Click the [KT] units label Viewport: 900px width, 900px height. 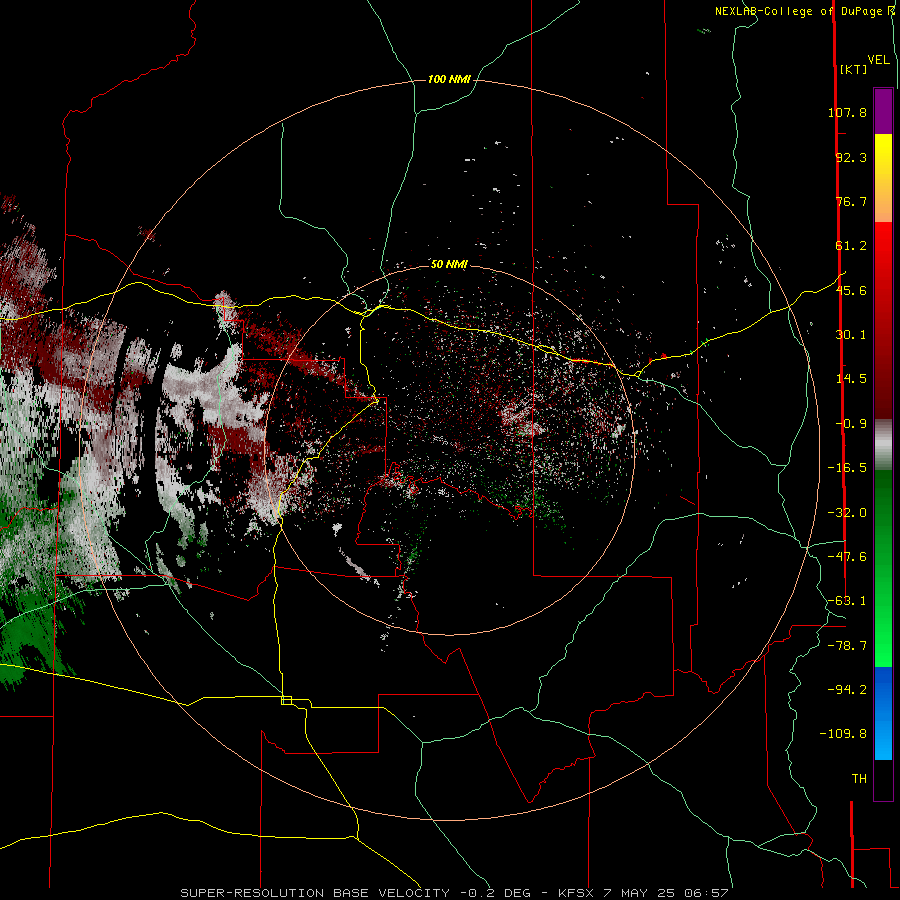coord(853,69)
